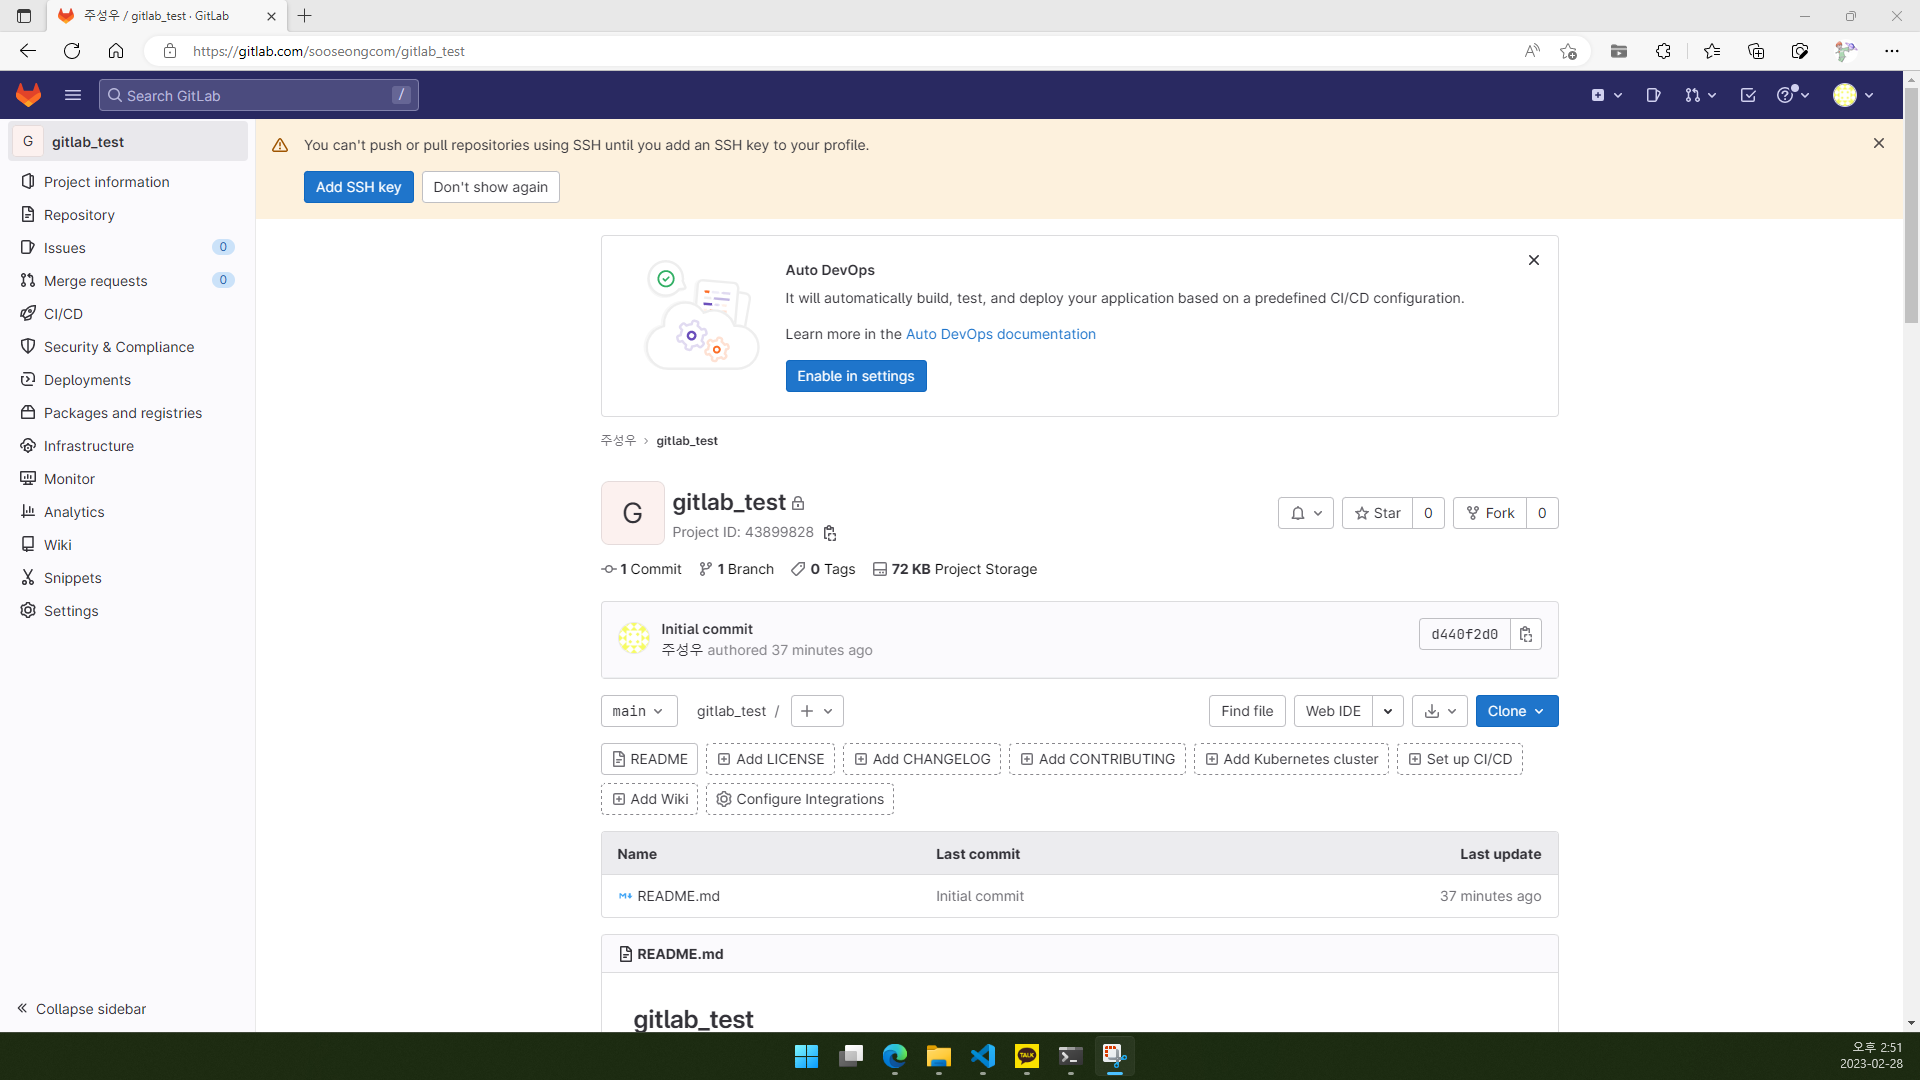Click README.md file in repository
Viewport: 1920px width, 1080px height.
pyautogui.click(x=679, y=895)
